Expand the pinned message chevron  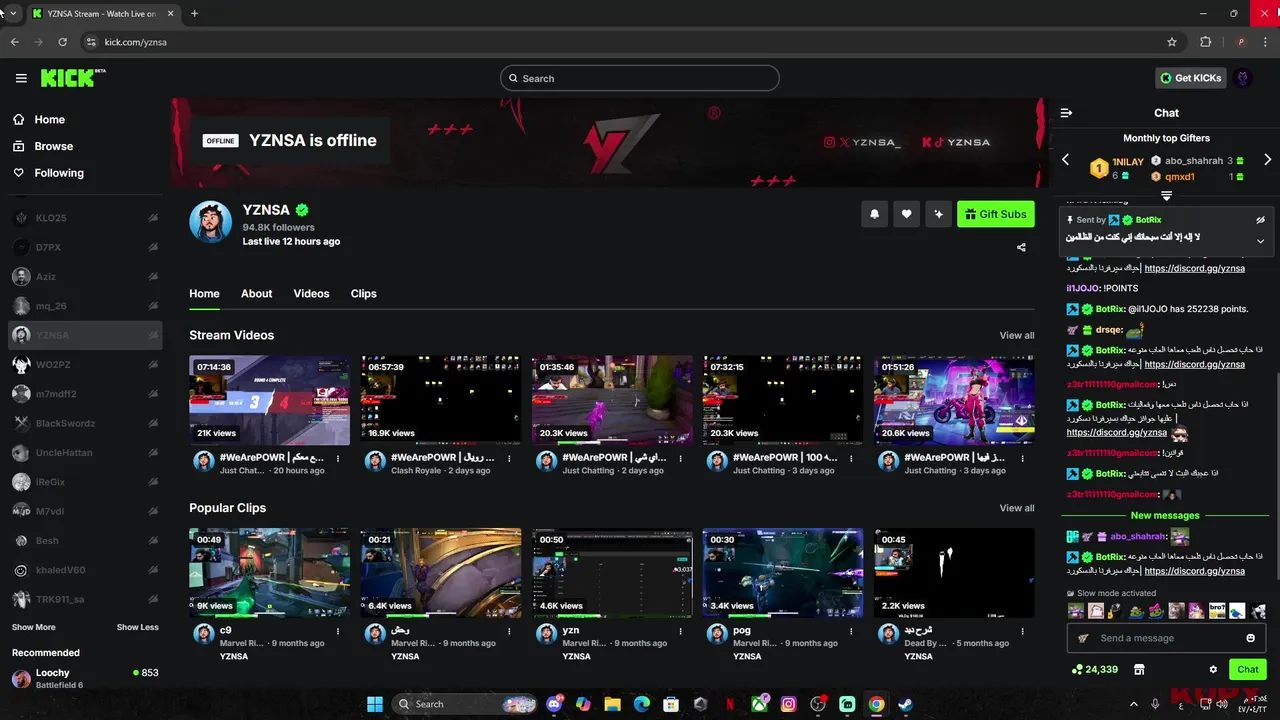tap(1260, 241)
